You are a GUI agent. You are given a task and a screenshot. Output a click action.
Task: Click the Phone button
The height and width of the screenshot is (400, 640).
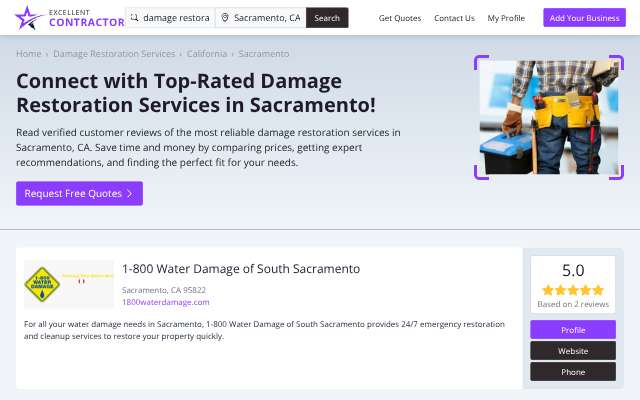573,372
